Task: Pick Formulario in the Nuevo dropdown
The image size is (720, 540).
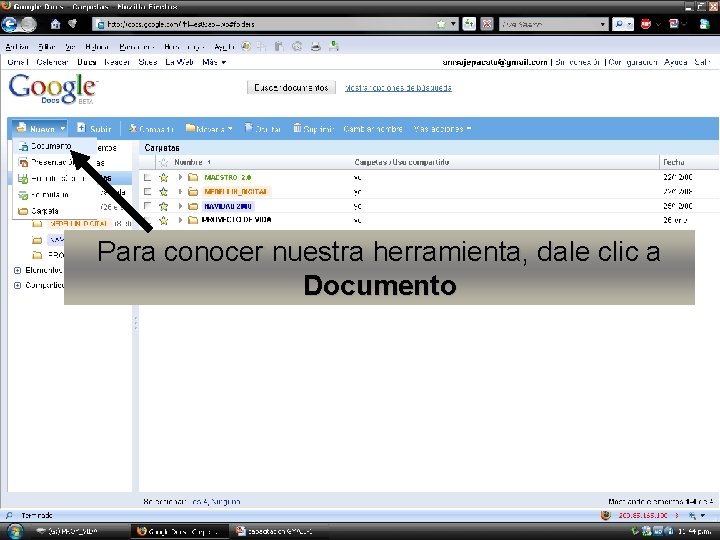Action: click(50, 195)
